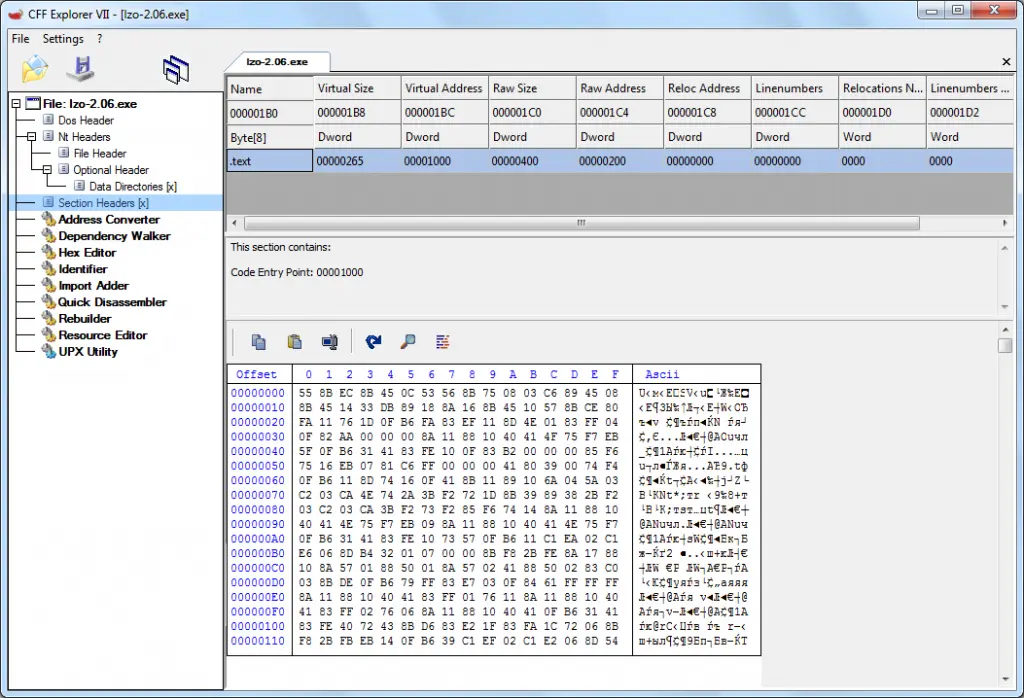Click the Save floppy disk icon
Viewport: 1024px width, 698px height.
80,68
